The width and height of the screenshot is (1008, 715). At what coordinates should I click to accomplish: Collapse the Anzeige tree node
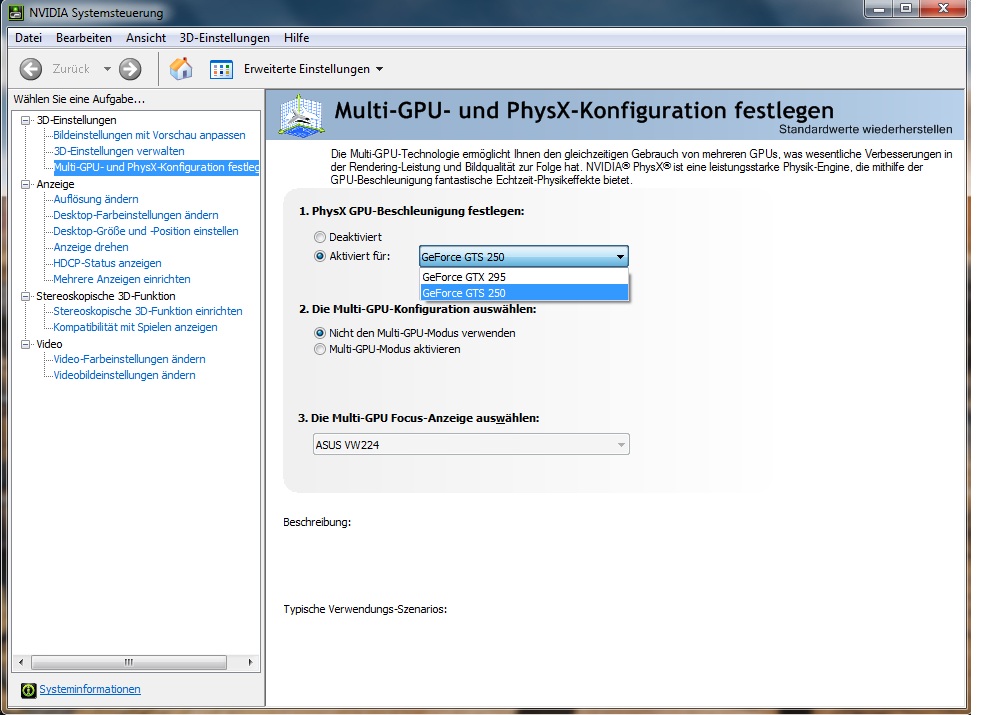click(x=26, y=185)
